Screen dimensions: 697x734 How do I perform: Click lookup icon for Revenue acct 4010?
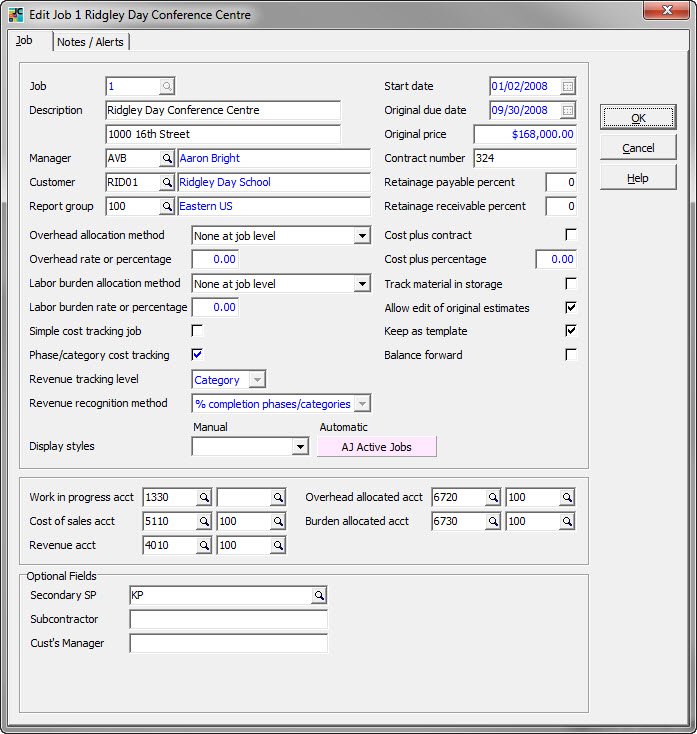(x=203, y=545)
